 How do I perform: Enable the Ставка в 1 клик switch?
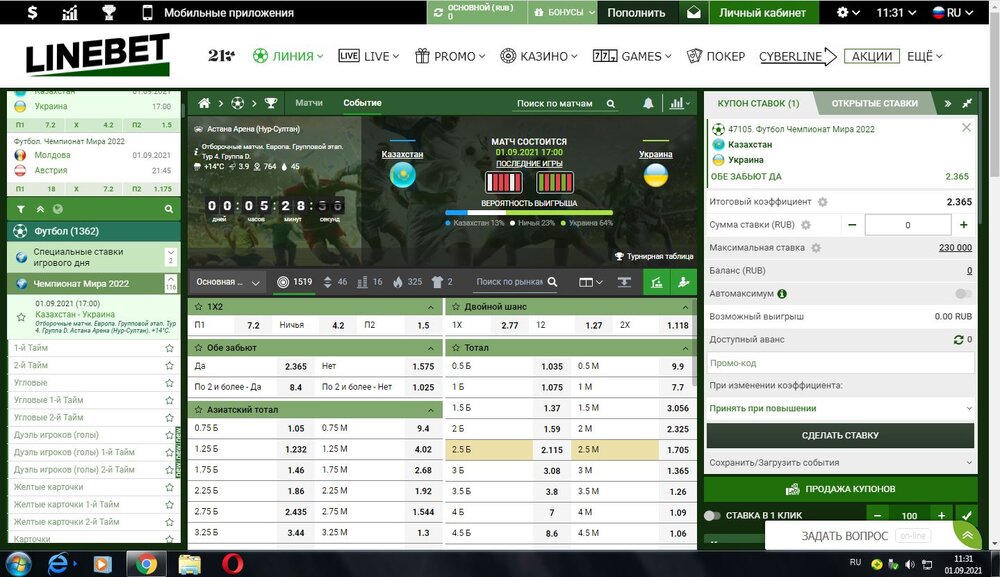point(712,515)
